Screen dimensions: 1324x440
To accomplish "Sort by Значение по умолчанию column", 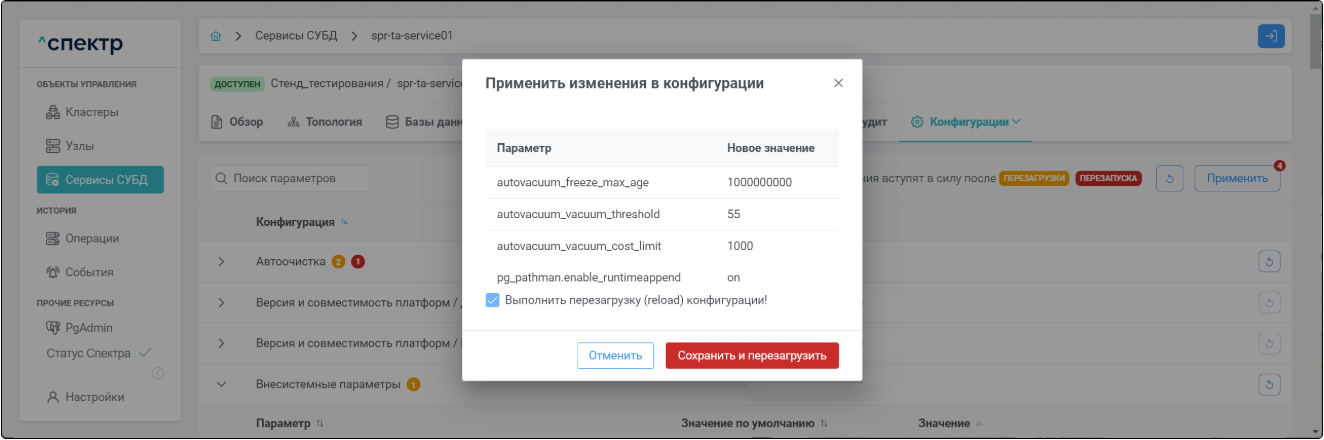I will tap(824, 424).
